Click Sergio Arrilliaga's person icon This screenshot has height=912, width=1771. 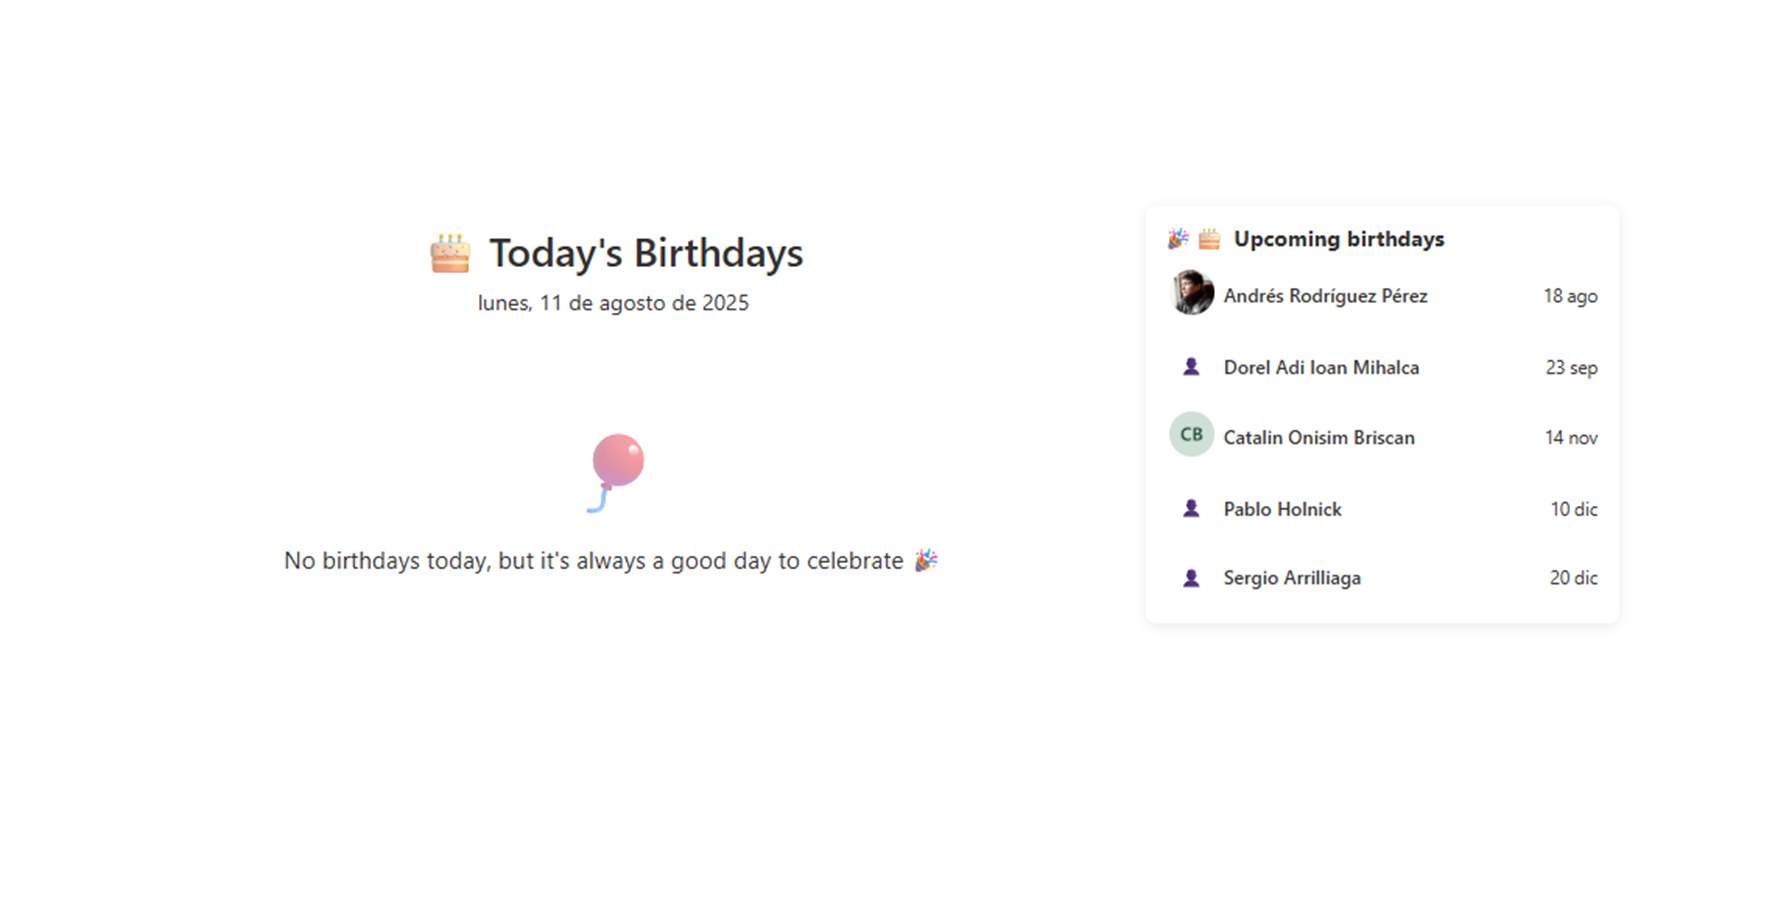tap(1191, 578)
